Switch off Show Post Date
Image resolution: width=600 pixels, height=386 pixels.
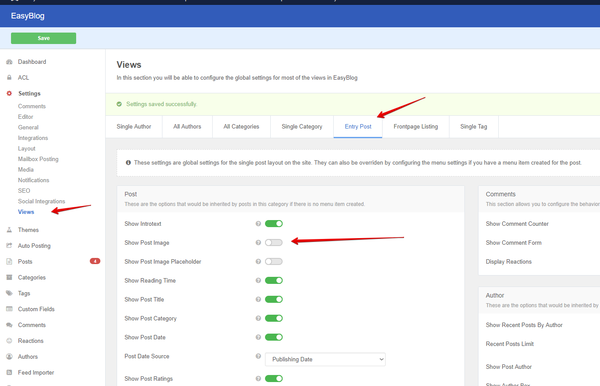(x=274, y=337)
